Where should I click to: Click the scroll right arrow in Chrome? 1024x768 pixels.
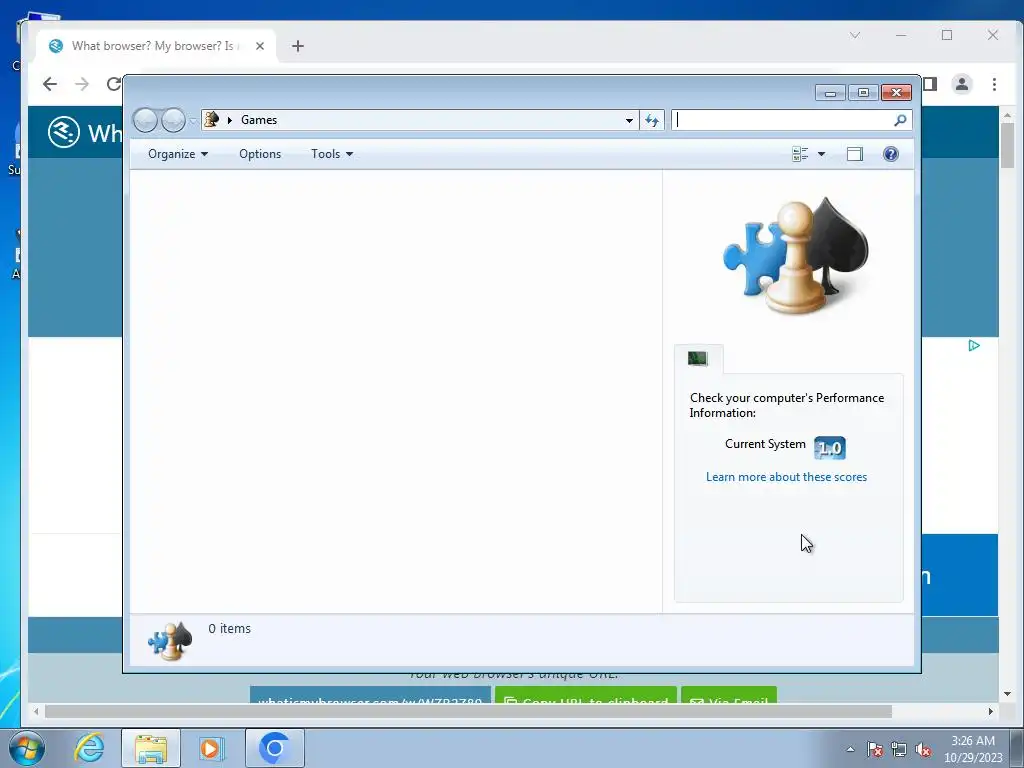[x=991, y=711]
